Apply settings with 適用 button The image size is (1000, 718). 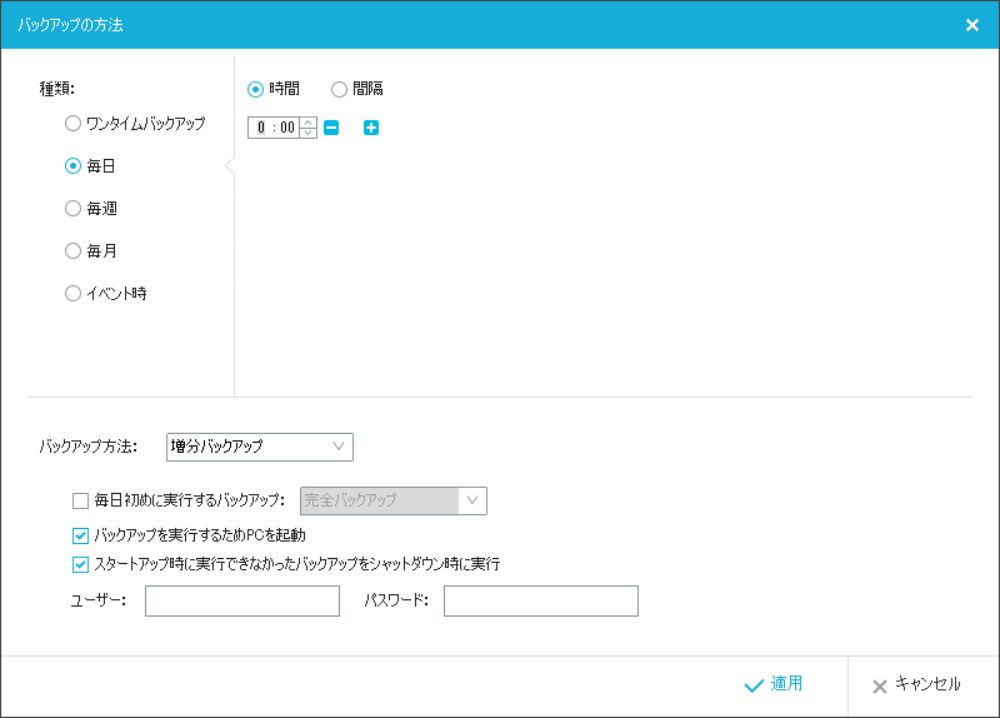click(774, 685)
